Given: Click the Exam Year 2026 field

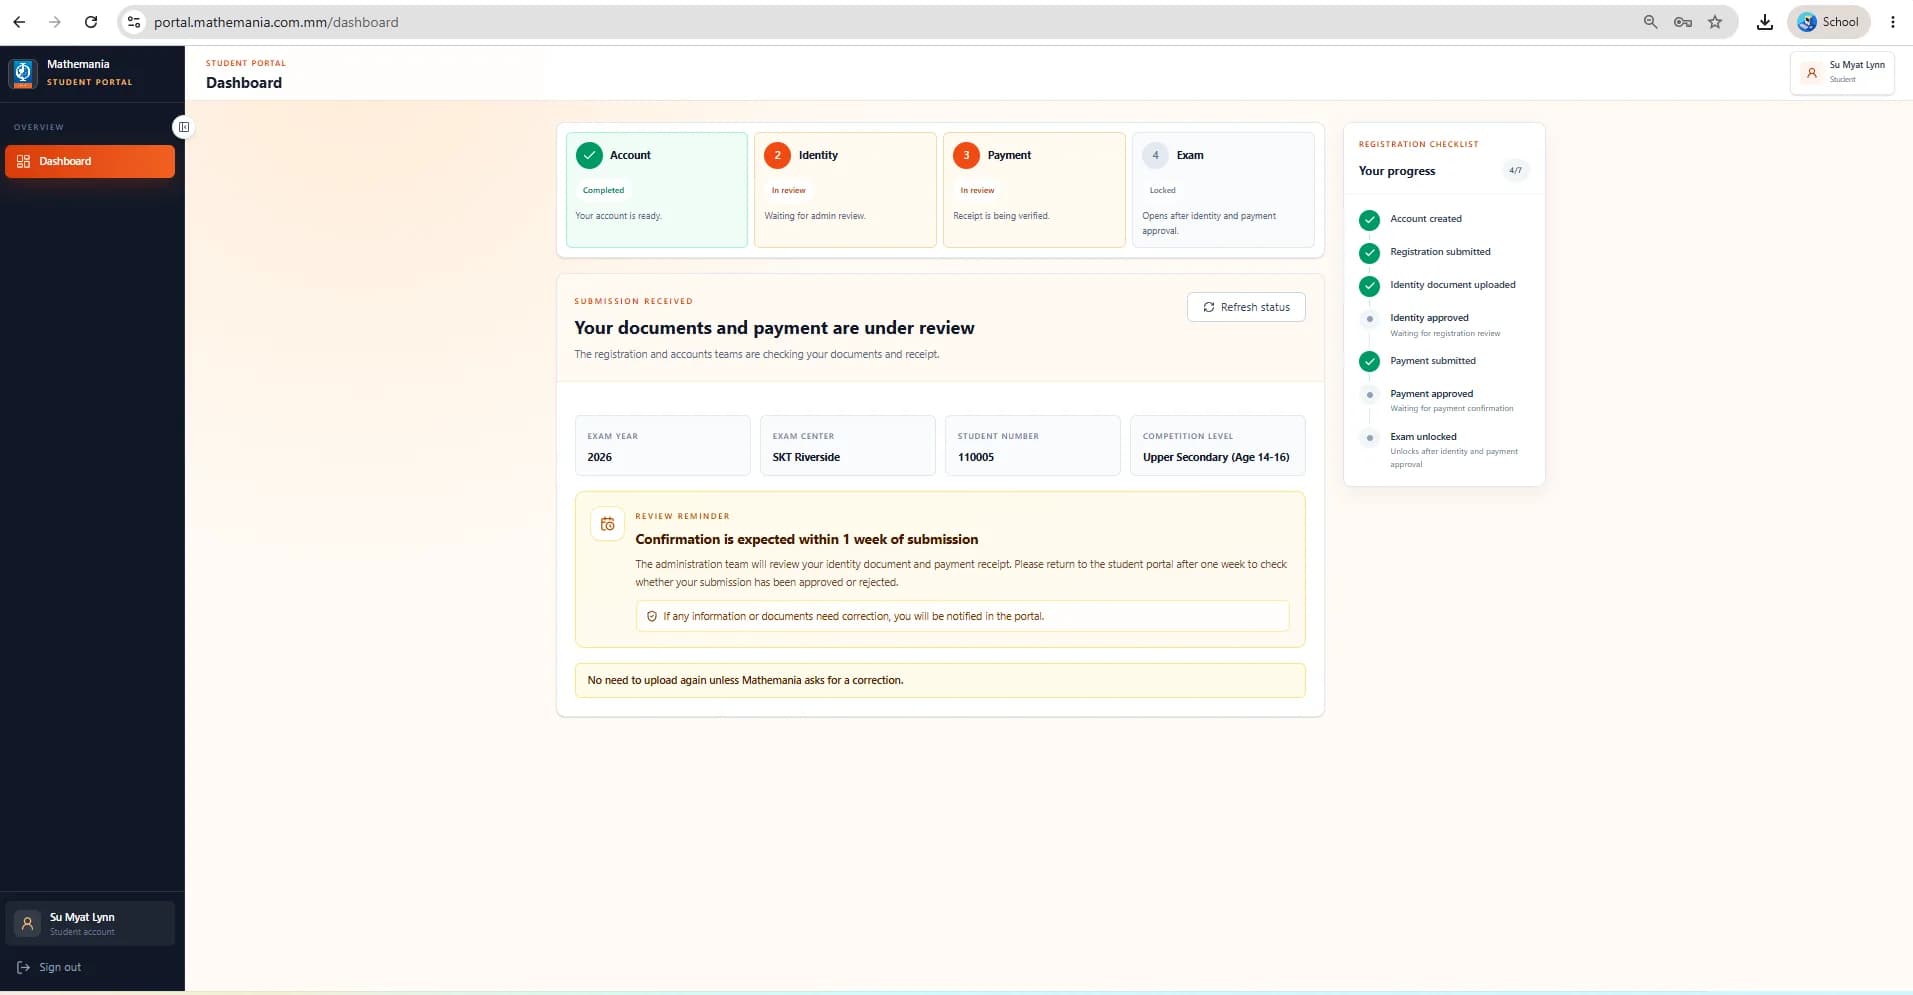Looking at the screenshot, I should click(662, 445).
